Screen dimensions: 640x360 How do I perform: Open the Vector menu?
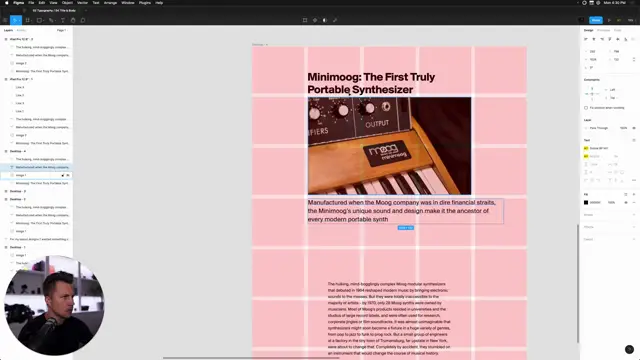point(82,3)
